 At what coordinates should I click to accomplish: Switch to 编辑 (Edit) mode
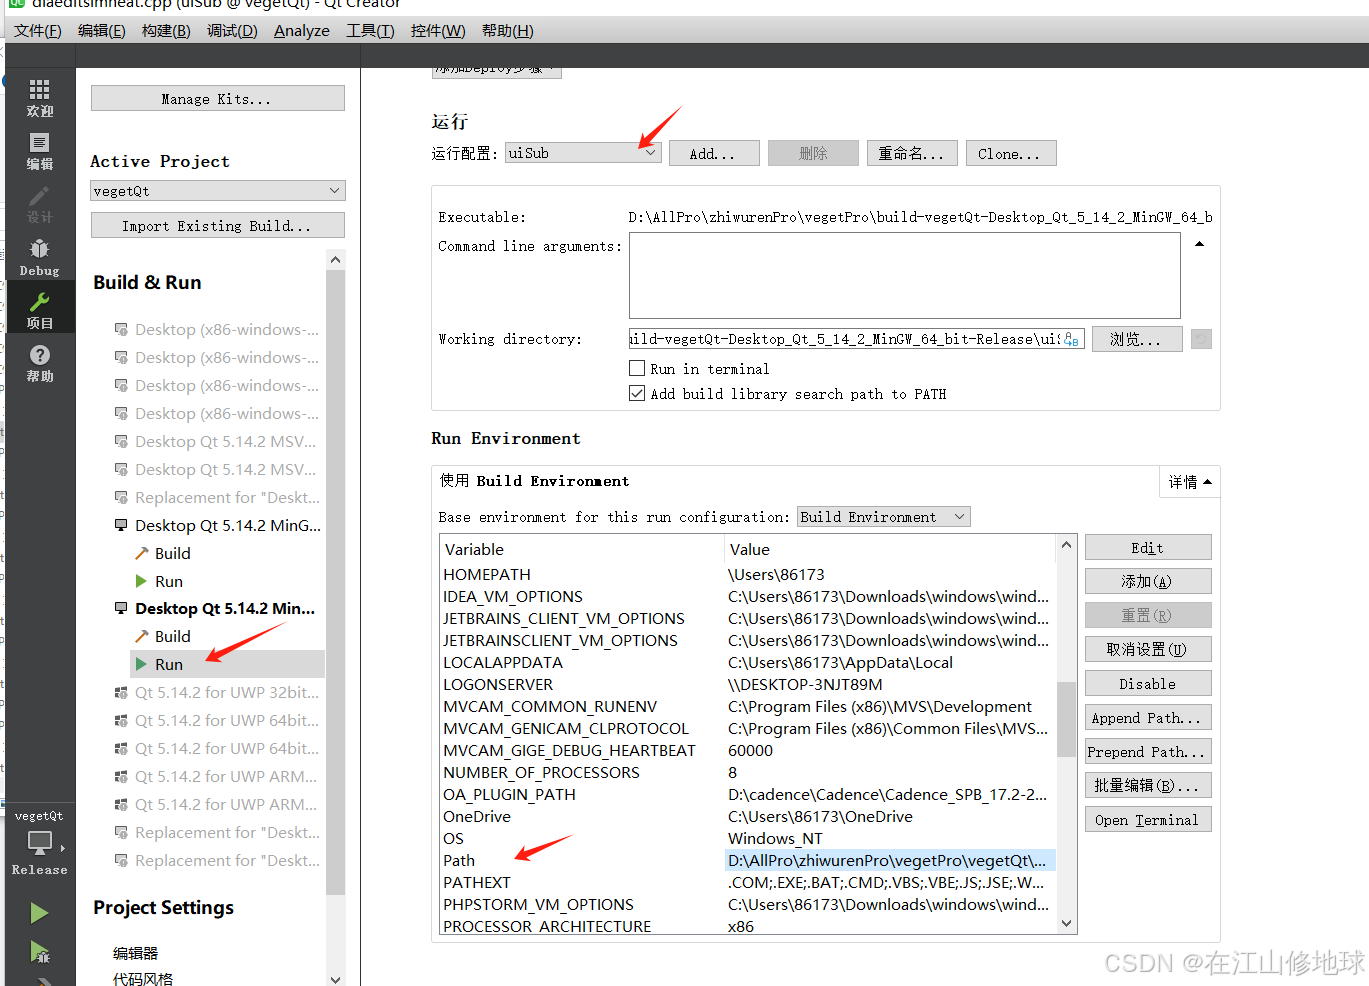(40, 151)
